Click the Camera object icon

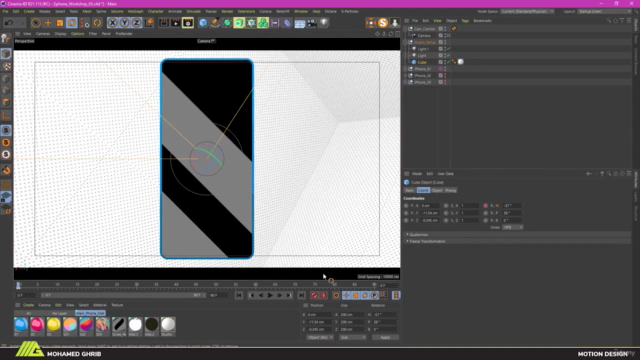pos(312,22)
